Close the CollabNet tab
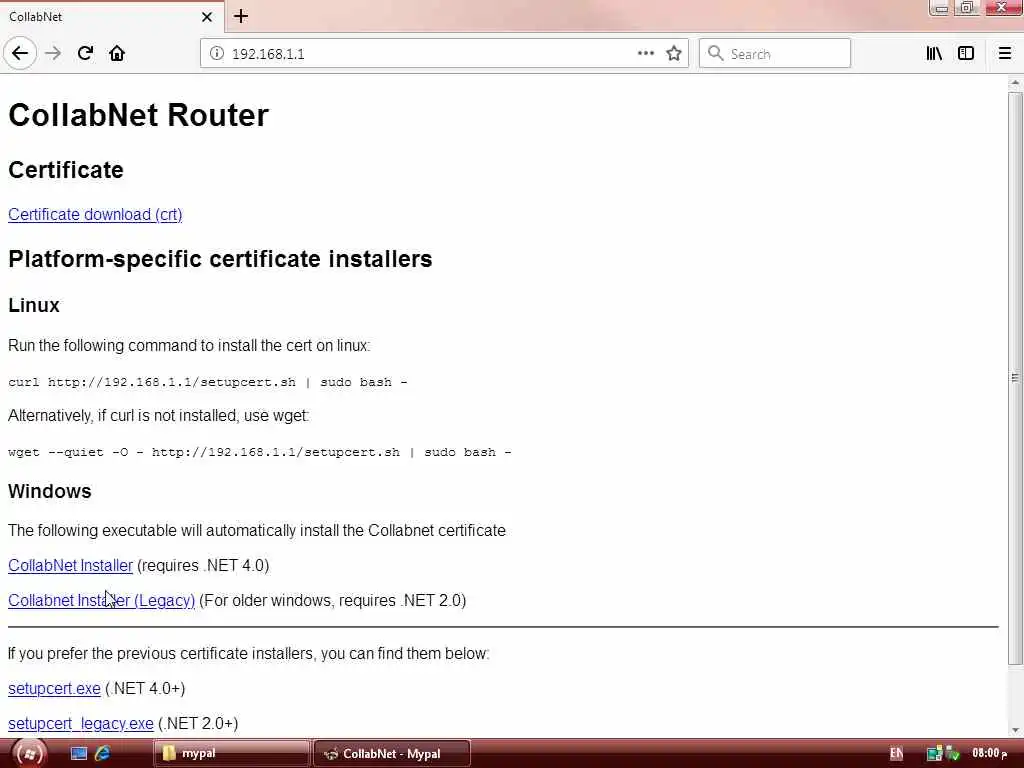 (207, 17)
